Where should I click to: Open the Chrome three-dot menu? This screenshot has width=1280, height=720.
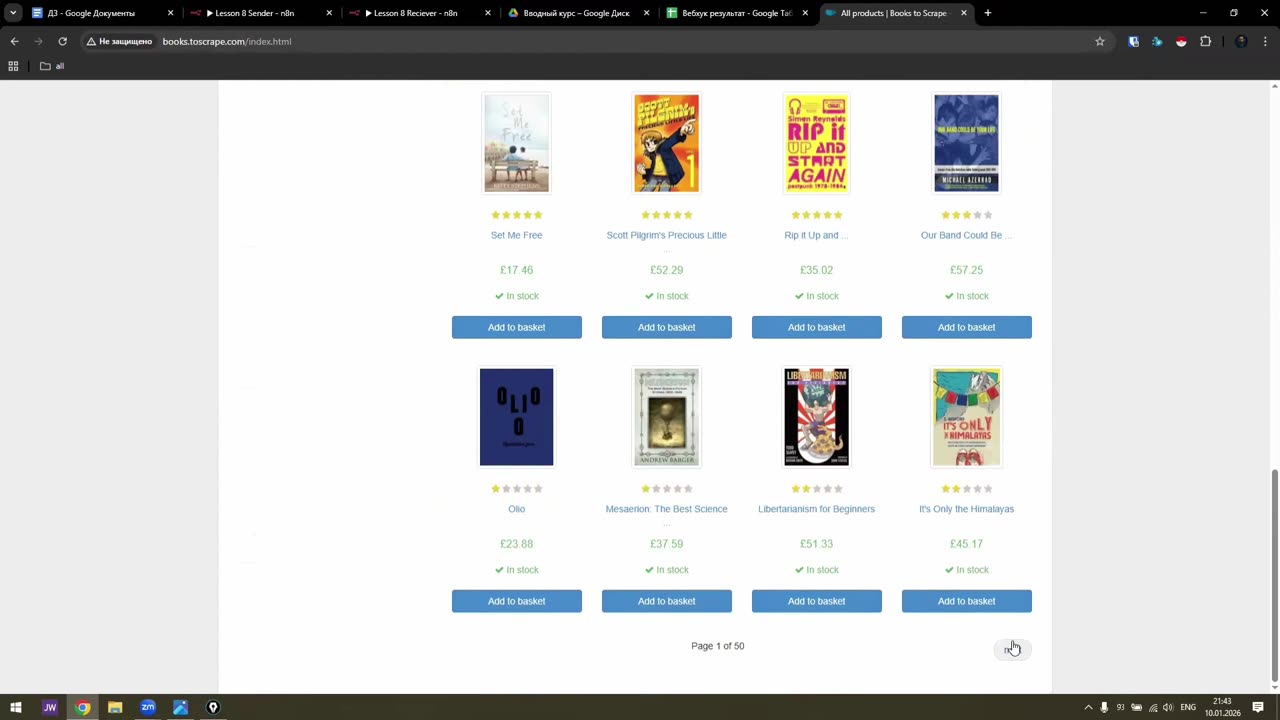point(1265,41)
